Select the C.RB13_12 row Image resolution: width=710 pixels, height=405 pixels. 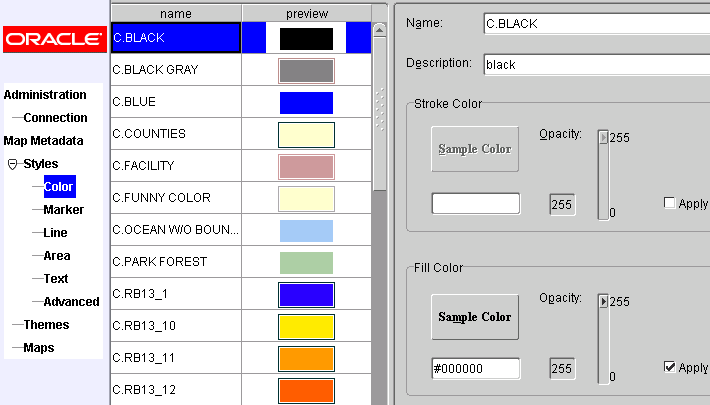click(x=241, y=390)
